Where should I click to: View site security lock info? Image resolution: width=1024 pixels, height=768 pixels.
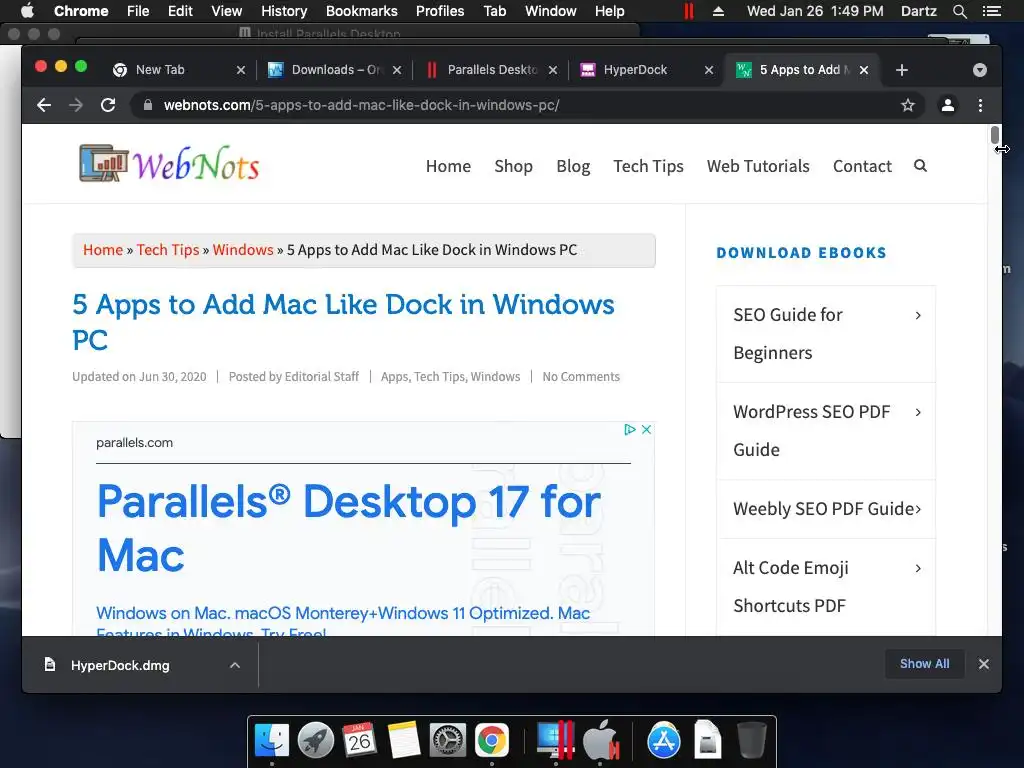pos(148,105)
